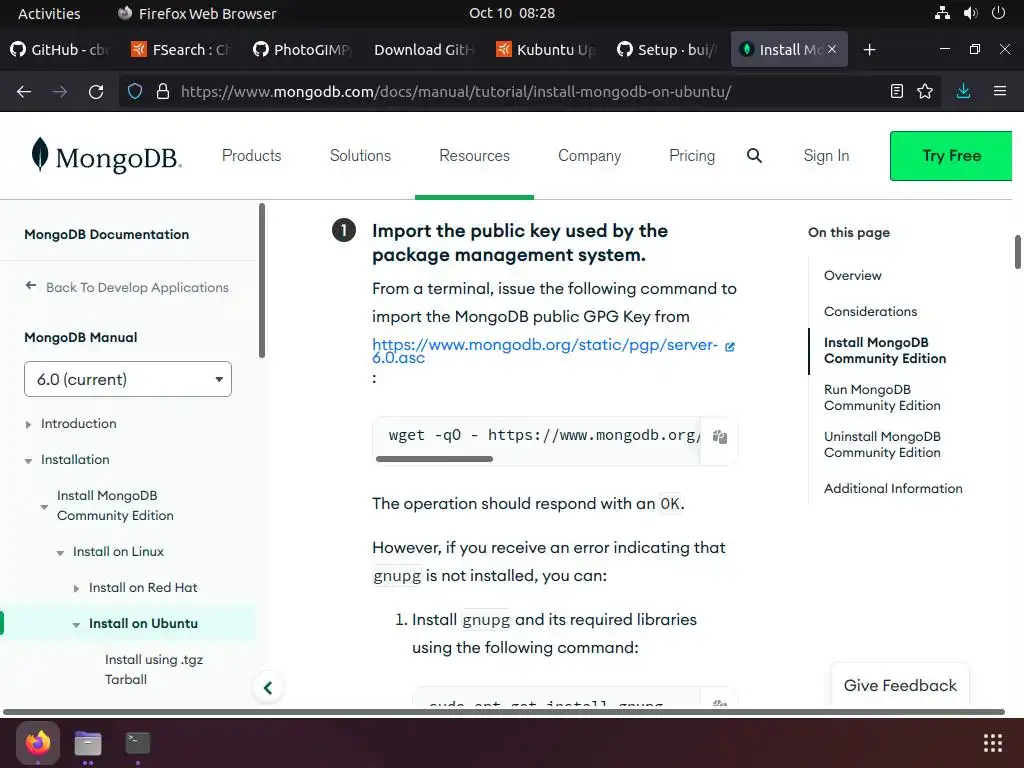The width and height of the screenshot is (1024, 768).
Task: Click the site padlock security icon
Action: point(163,91)
